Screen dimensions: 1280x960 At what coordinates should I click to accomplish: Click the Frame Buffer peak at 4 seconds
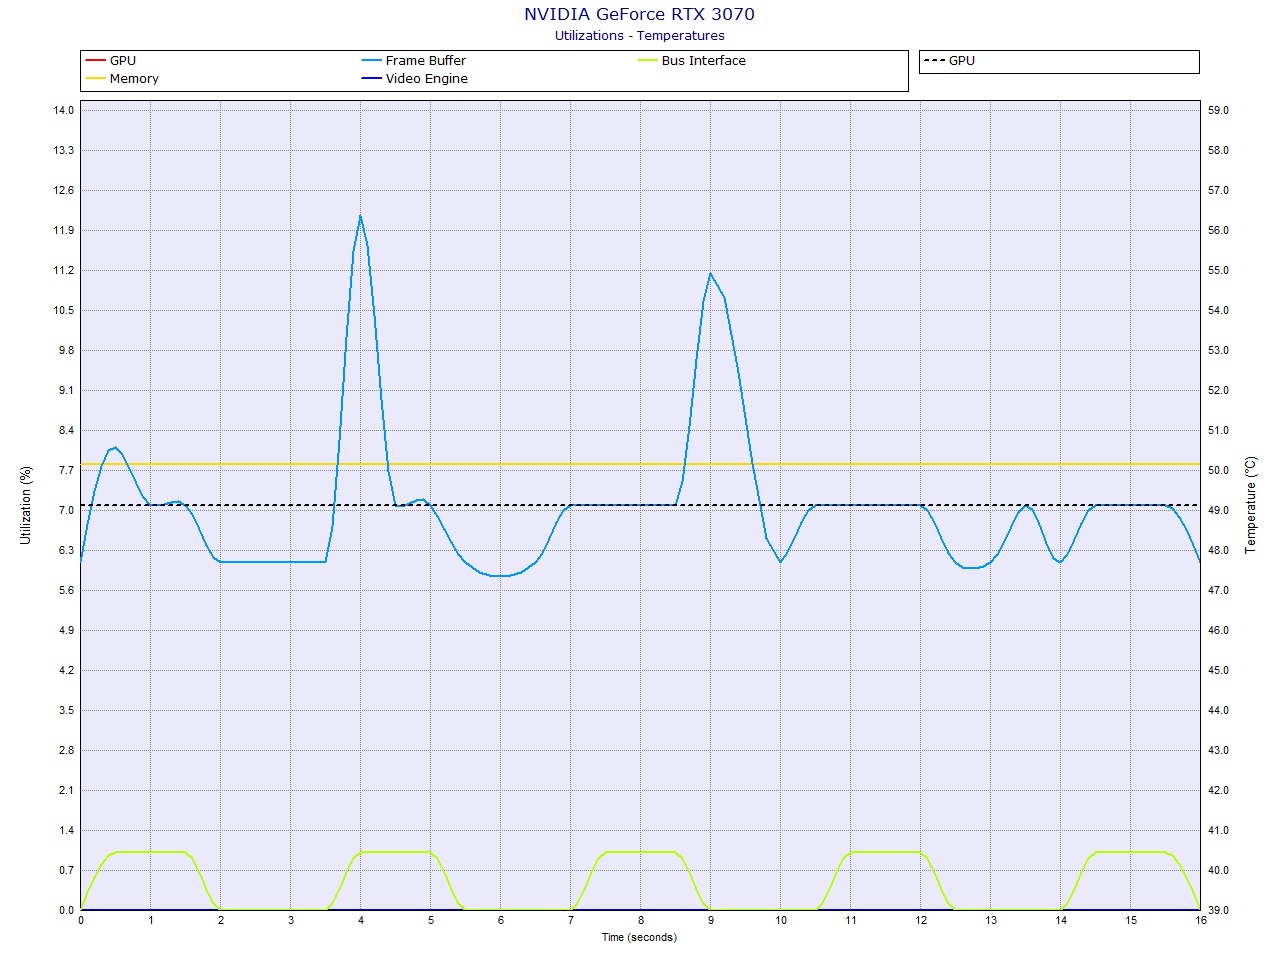pyautogui.click(x=360, y=216)
